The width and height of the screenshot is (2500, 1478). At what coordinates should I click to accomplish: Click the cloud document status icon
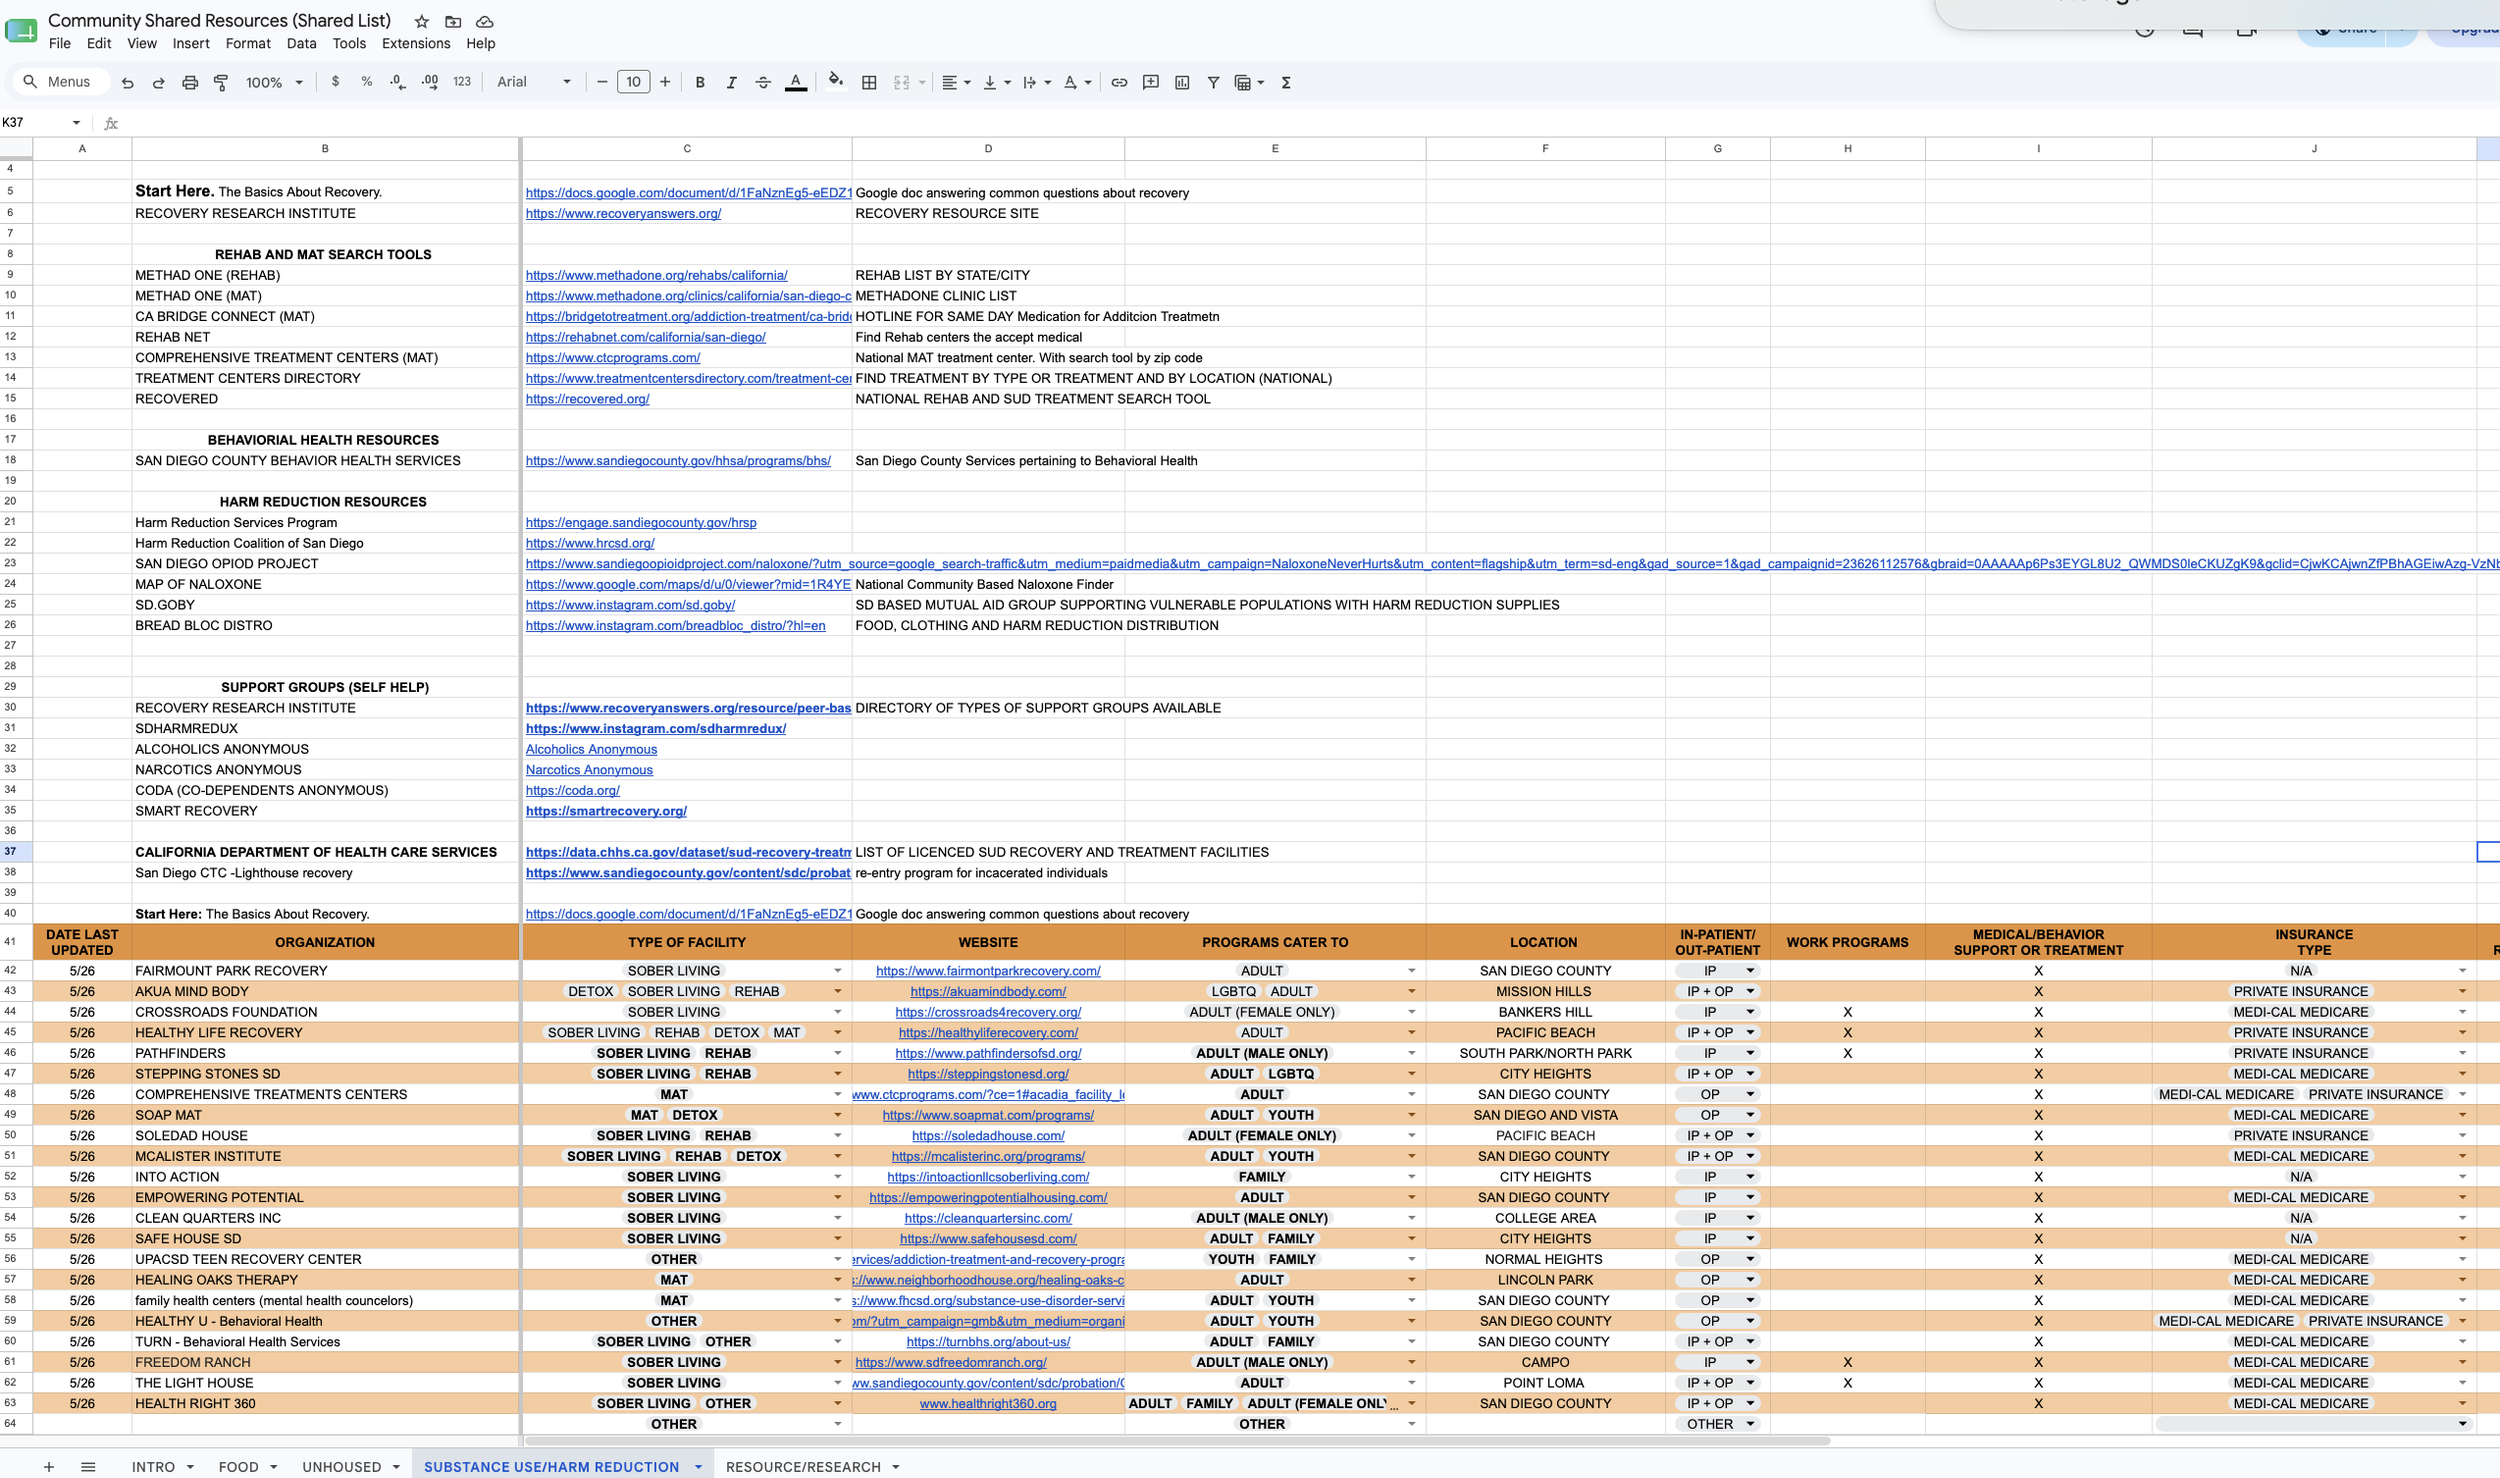click(x=484, y=21)
